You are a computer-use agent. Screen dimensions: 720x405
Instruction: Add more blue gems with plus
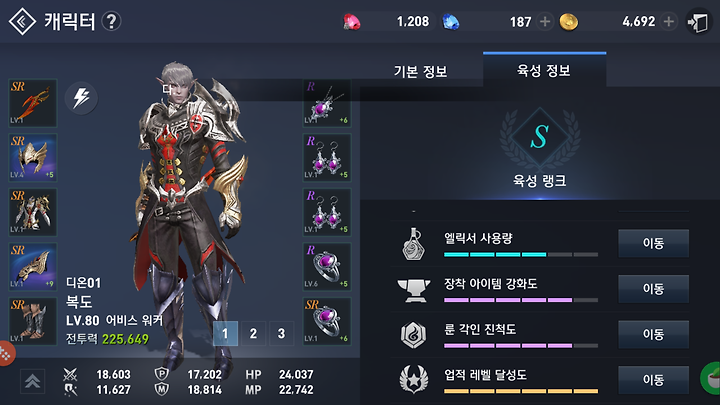click(x=545, y=22)
